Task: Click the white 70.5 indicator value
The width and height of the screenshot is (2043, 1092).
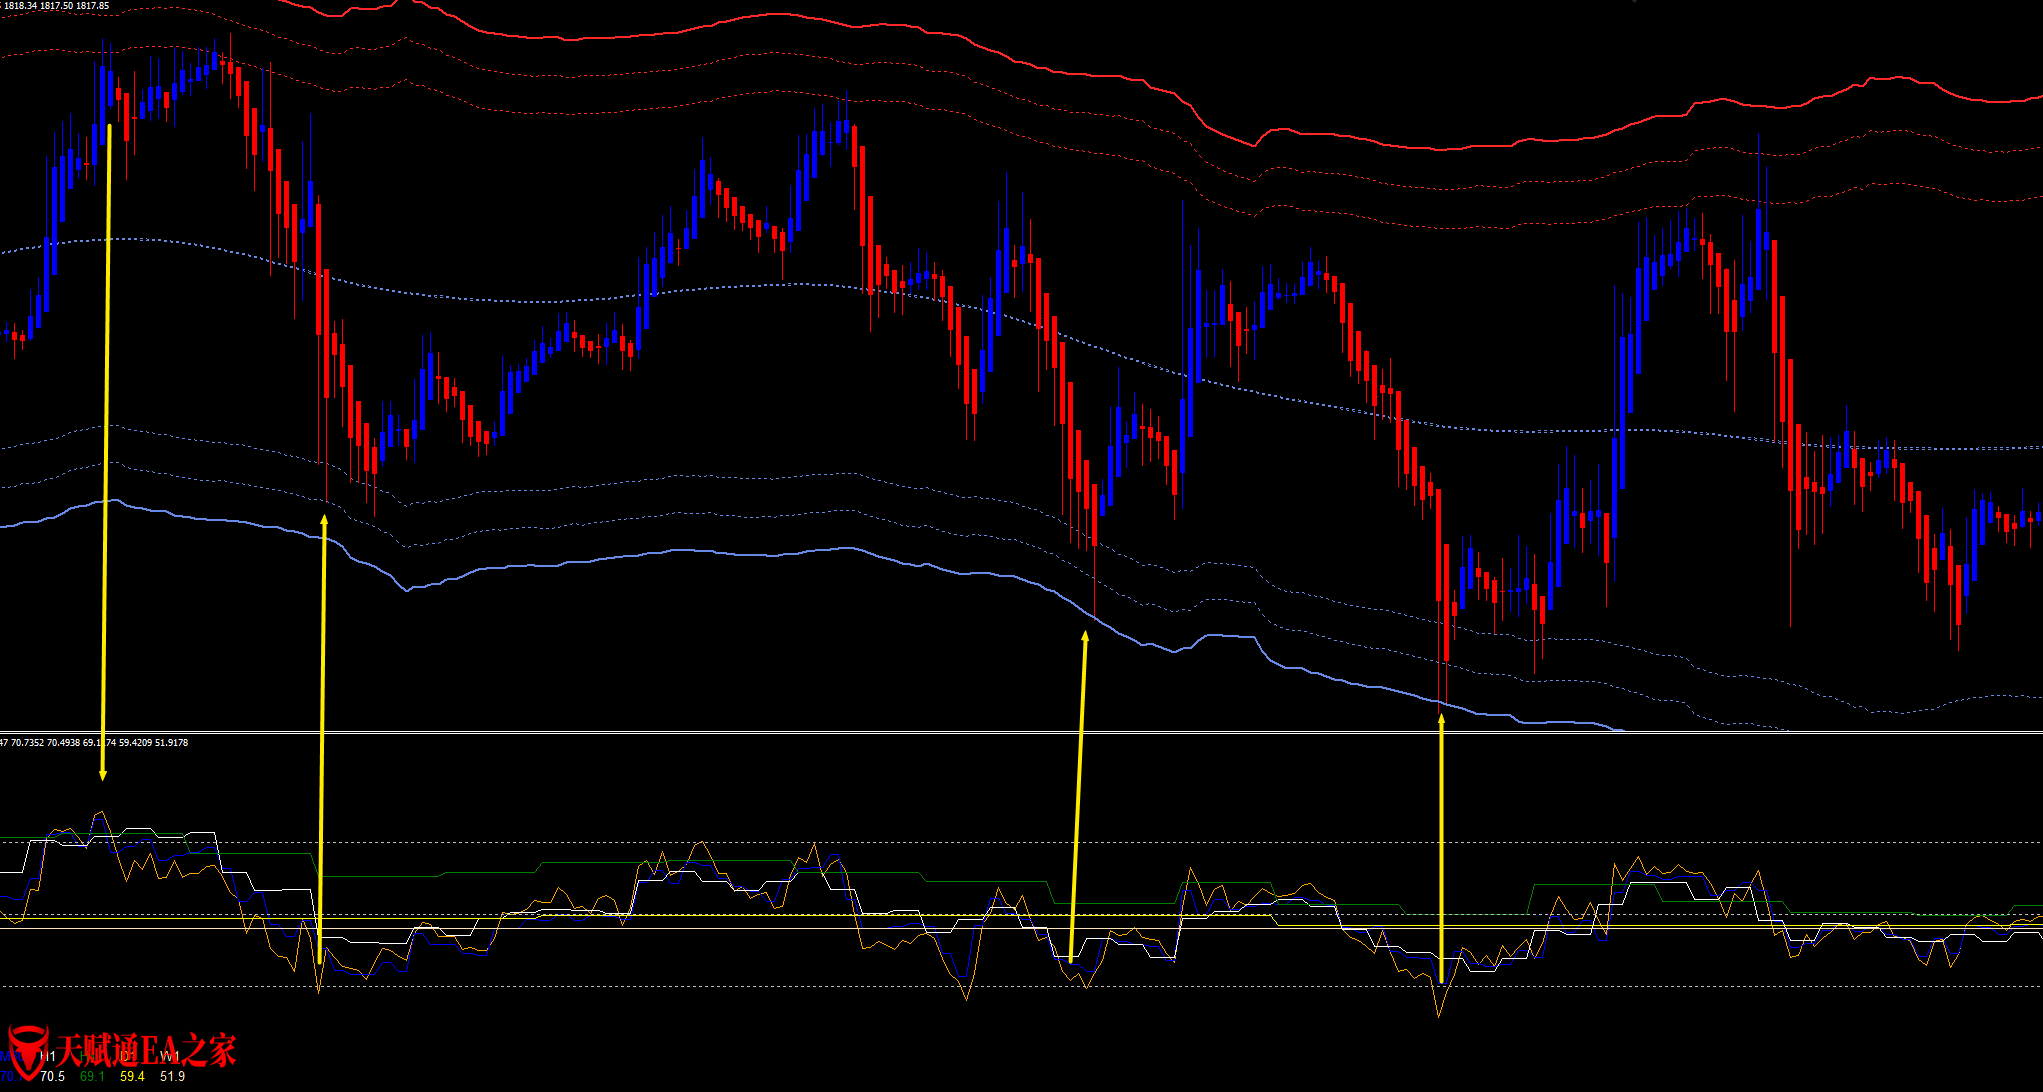Action: point(52,1077)
